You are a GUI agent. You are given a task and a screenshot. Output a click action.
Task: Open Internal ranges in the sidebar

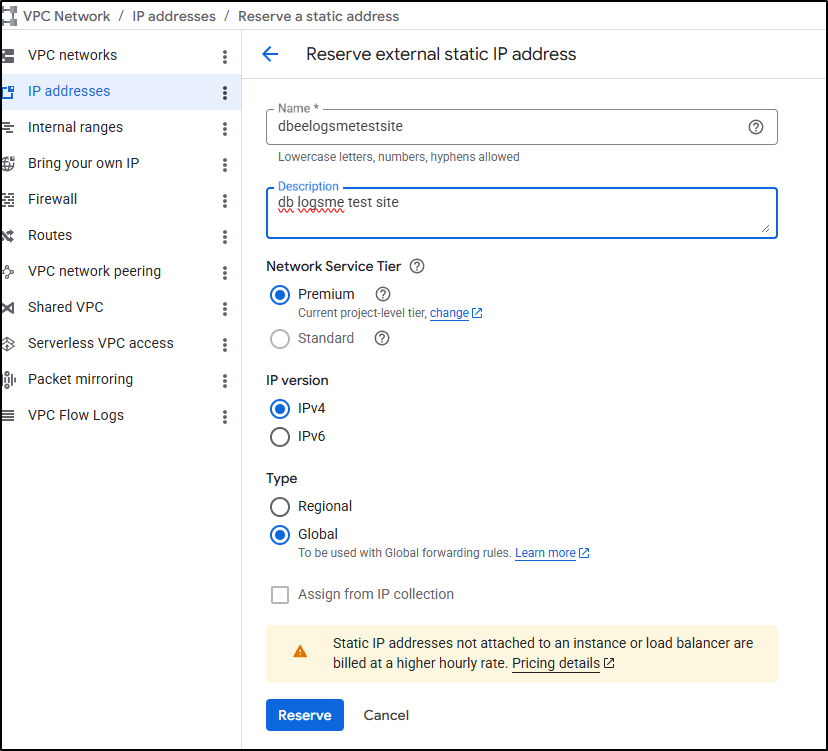(75, 127)
